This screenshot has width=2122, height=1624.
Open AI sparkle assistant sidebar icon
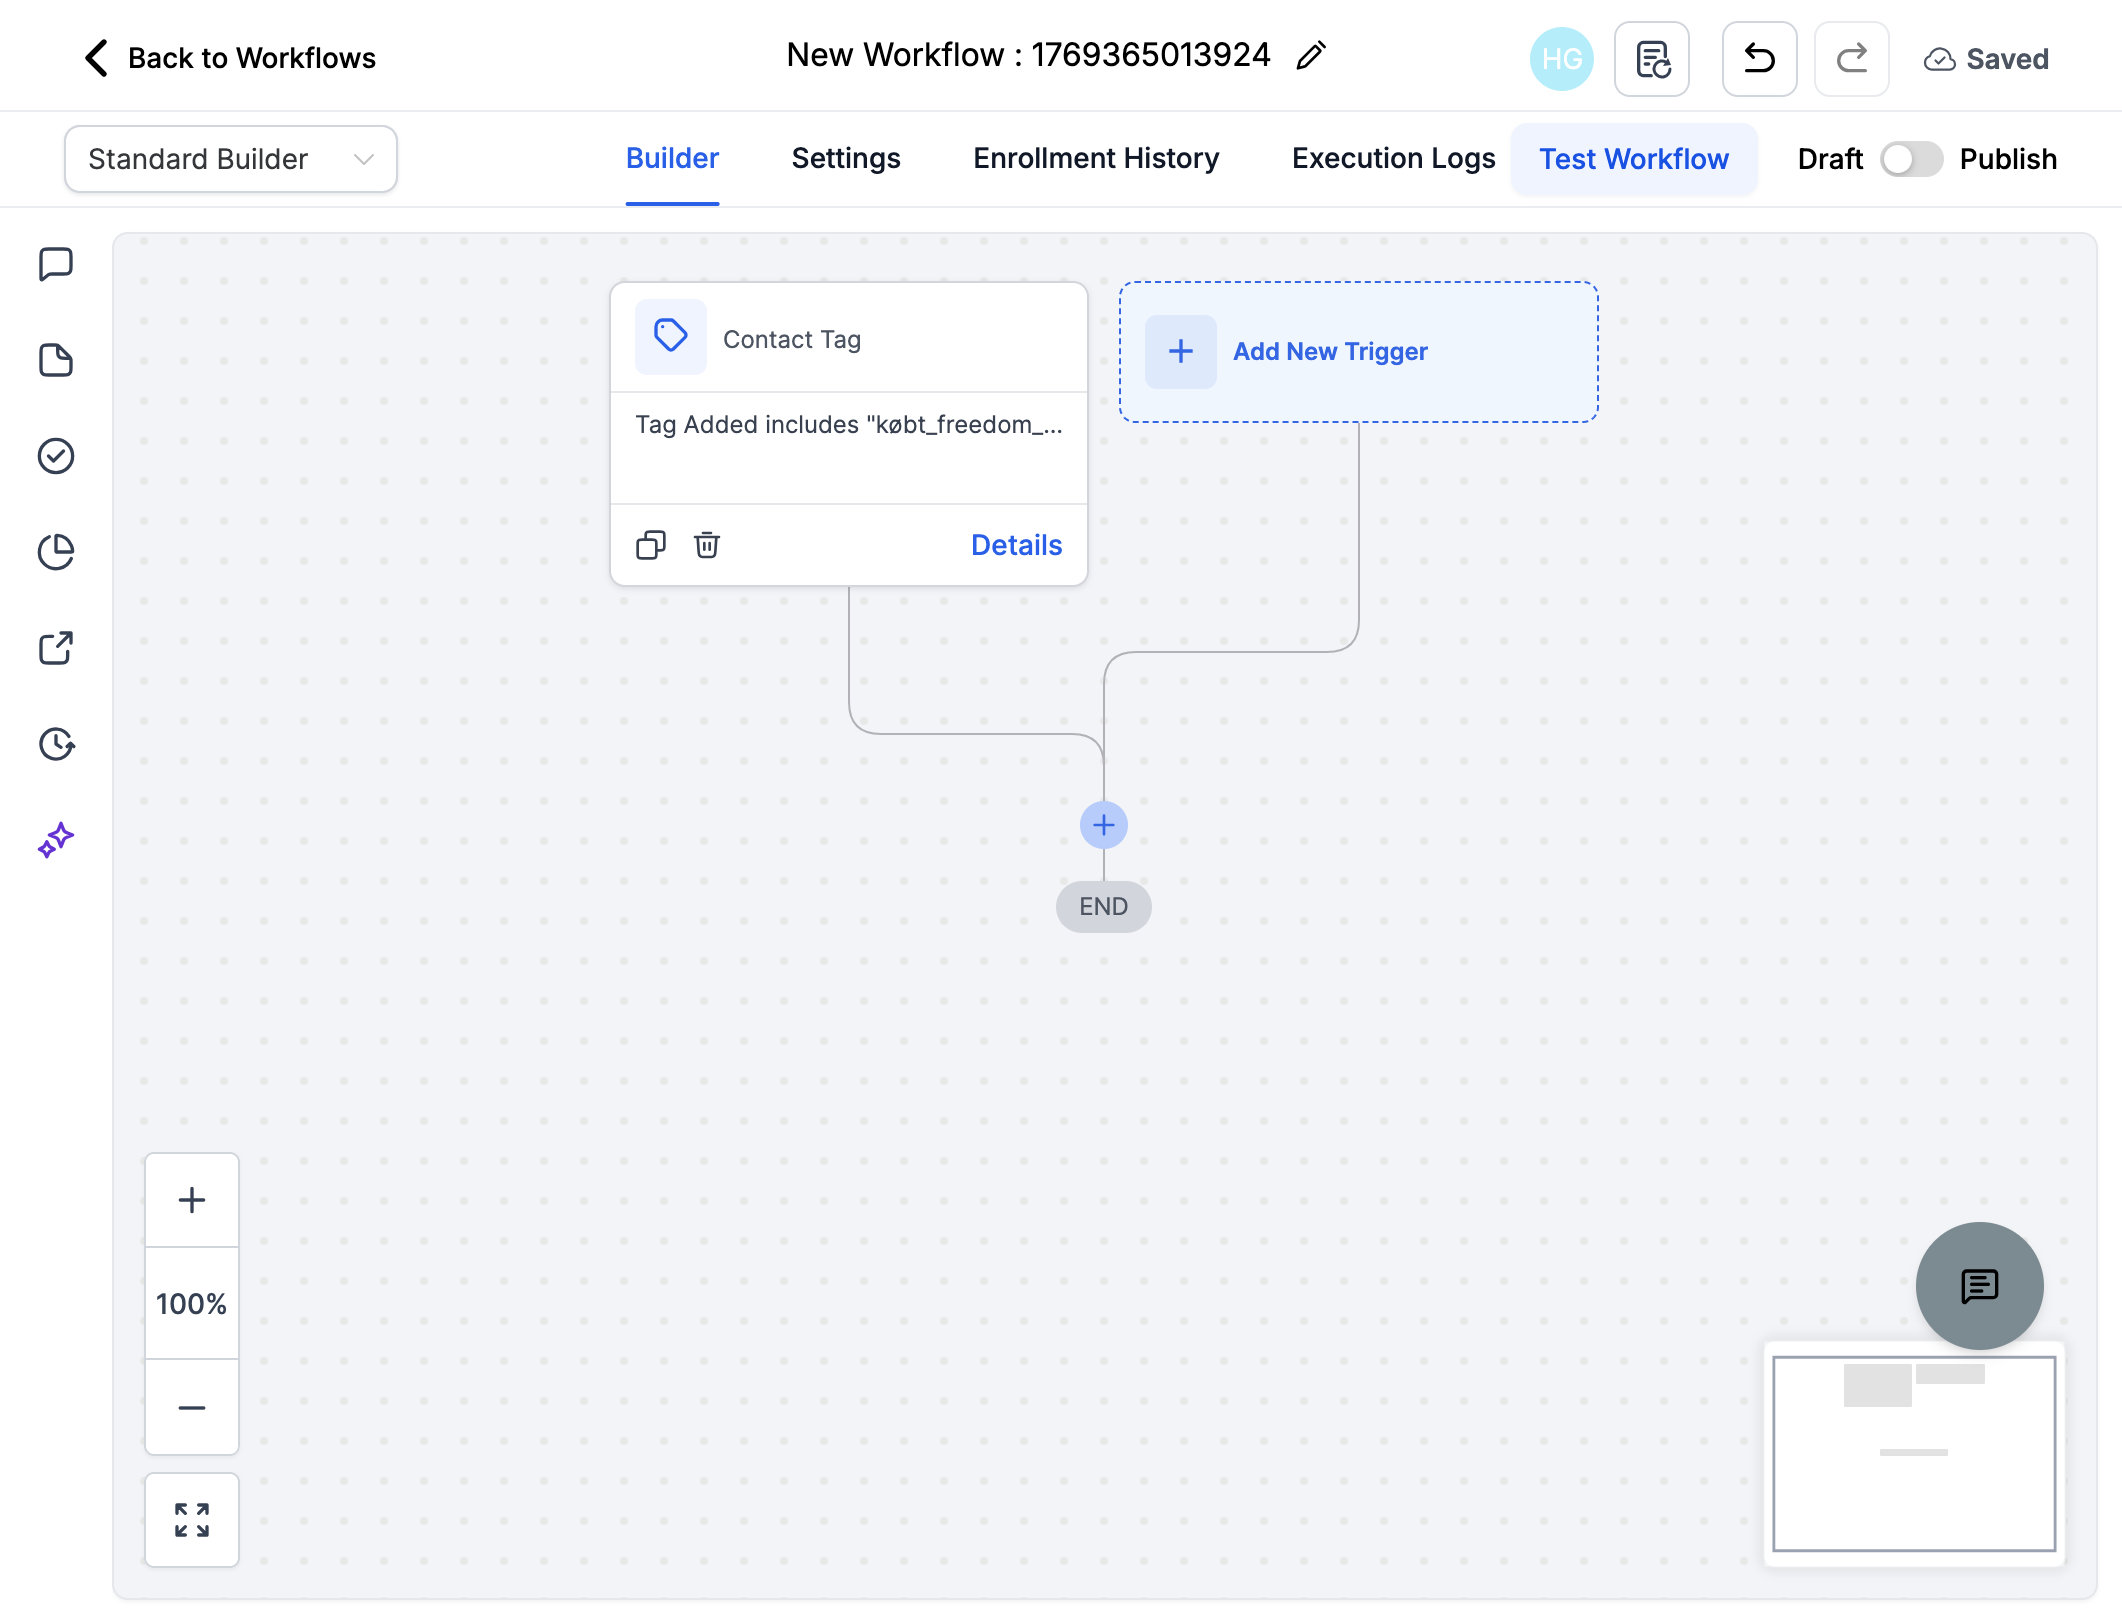(x=56, y=840)
